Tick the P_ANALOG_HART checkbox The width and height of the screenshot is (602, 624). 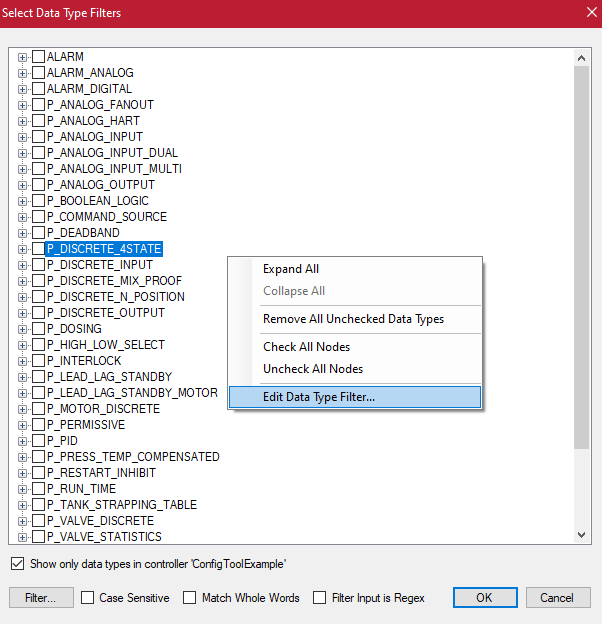38,121
